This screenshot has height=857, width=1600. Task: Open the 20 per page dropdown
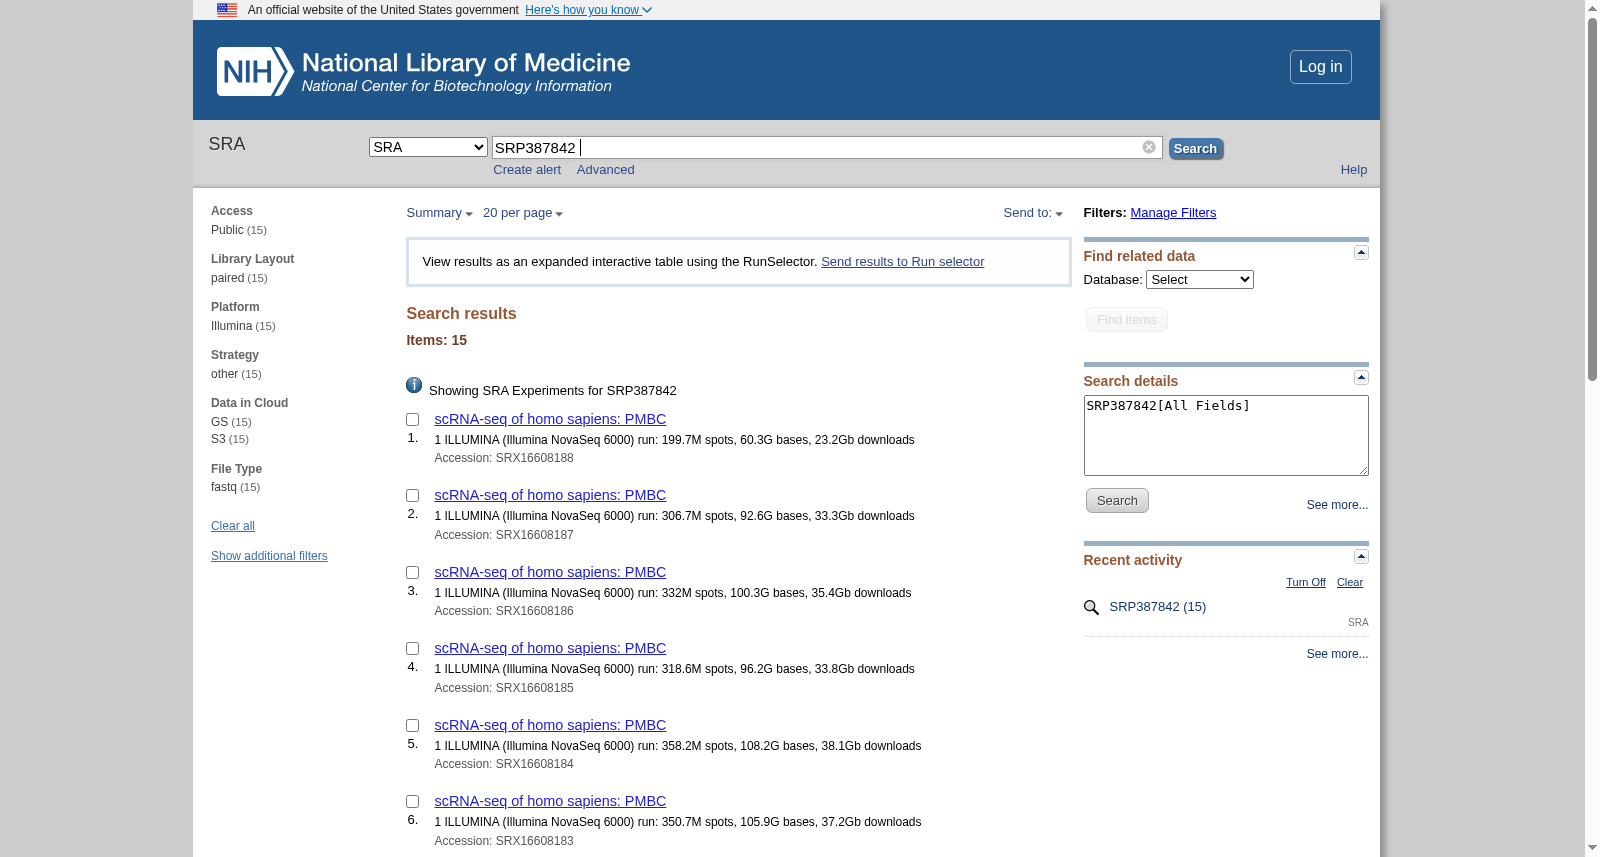click(523, 213)
